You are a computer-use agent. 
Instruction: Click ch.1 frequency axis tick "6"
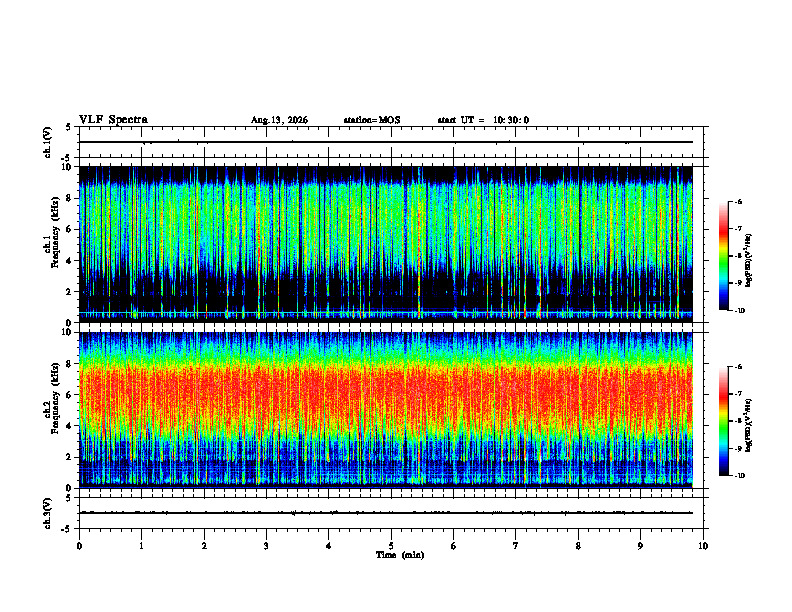pos(69,229)
